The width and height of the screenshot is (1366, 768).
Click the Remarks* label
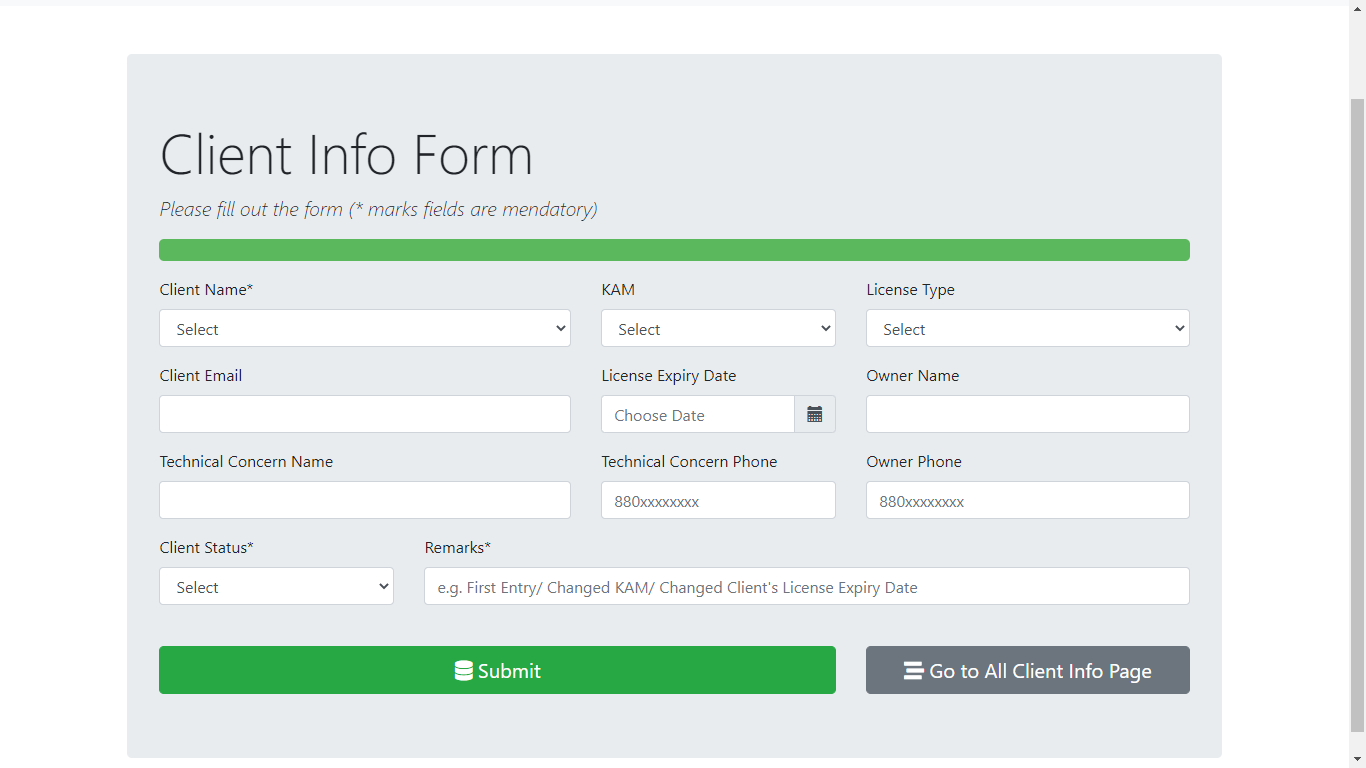(458, 548)
